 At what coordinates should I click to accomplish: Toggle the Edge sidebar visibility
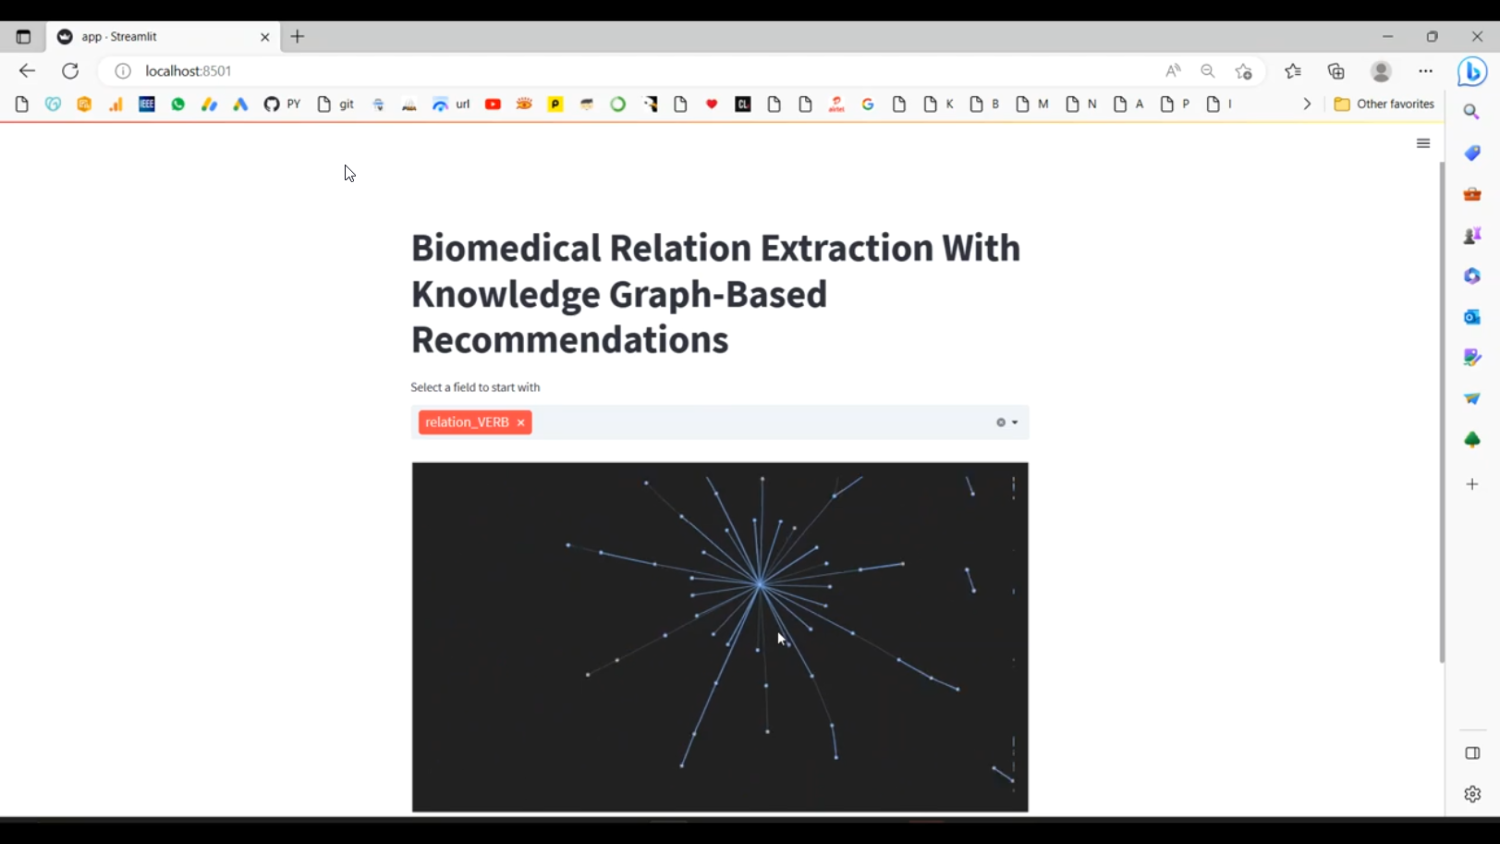1472,753
